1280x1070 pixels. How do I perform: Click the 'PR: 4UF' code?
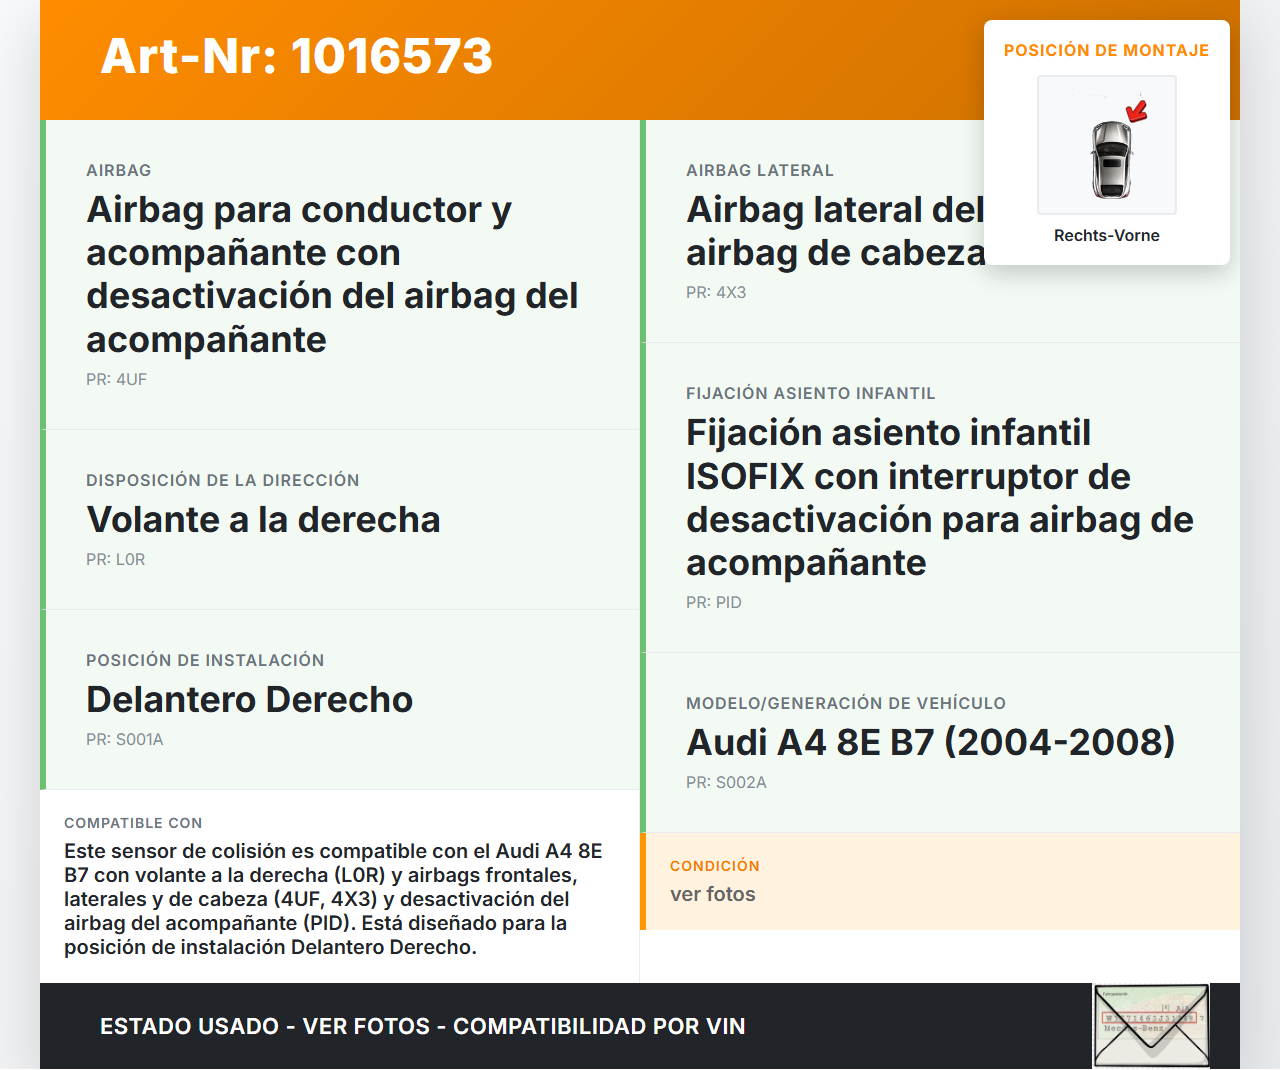tap(116, 379)
